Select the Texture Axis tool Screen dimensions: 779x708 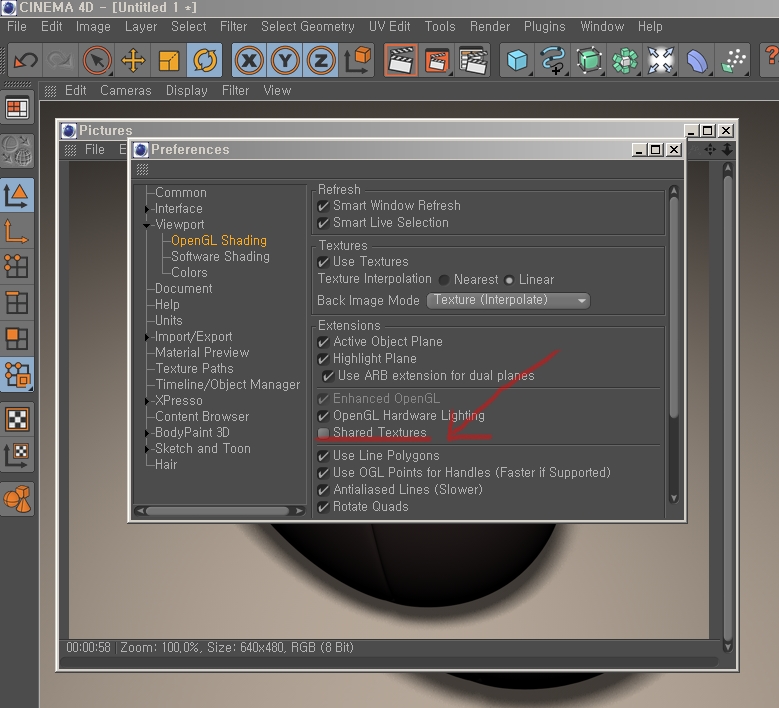coord(17,455)
